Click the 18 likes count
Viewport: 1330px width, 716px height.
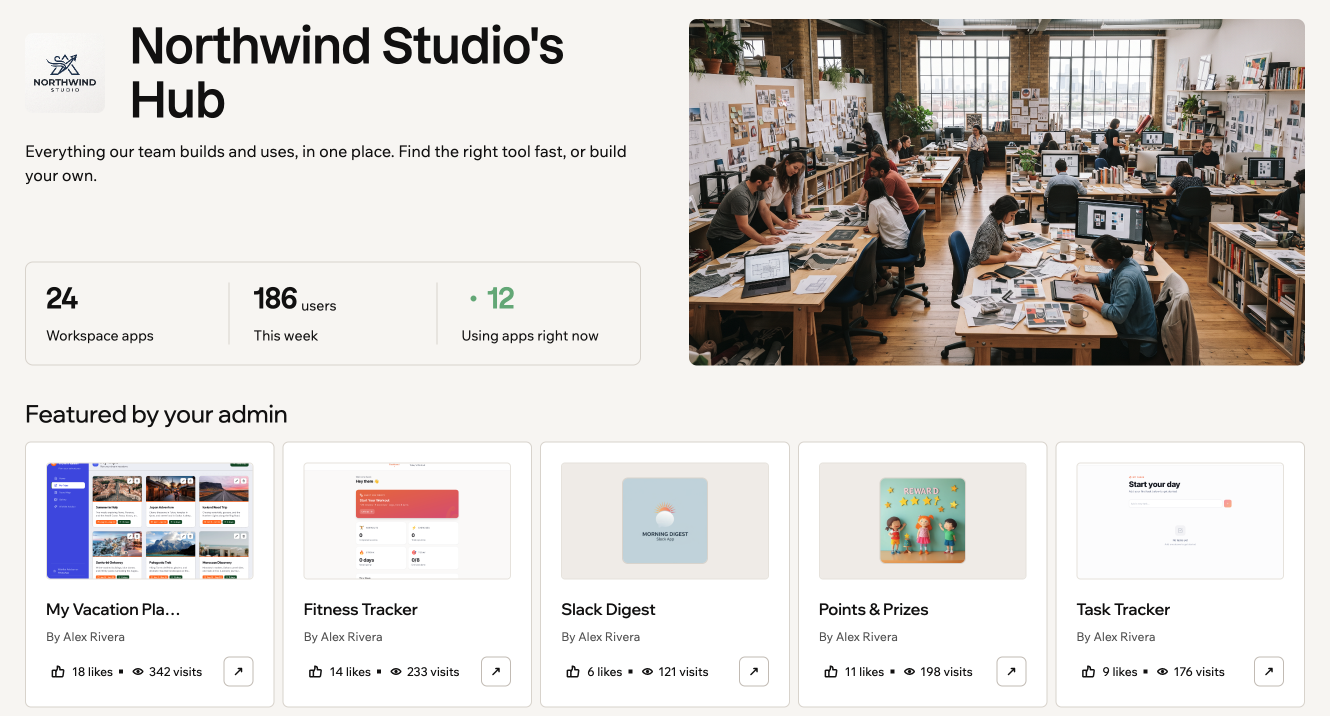click(92, 672)
